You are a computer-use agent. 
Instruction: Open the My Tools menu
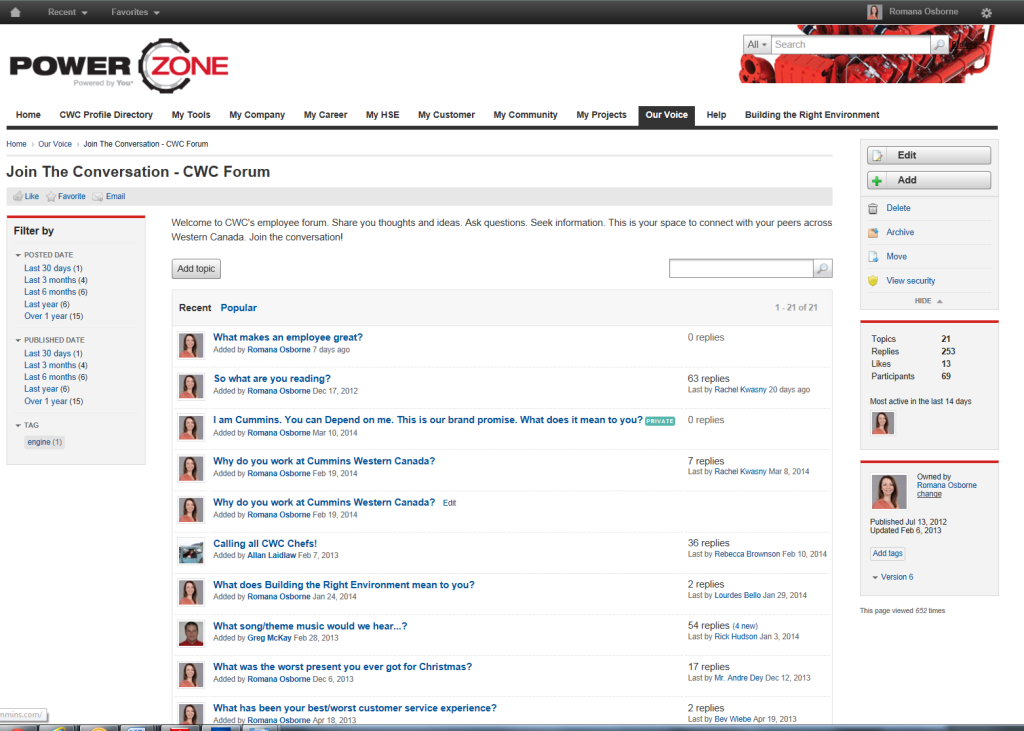[x=191, y=115]
